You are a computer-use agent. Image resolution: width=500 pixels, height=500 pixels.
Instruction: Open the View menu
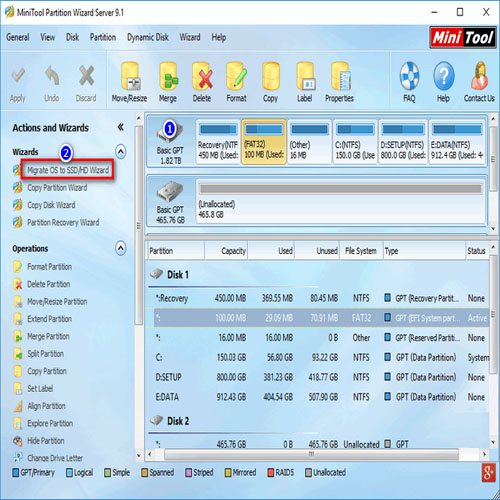48,37
